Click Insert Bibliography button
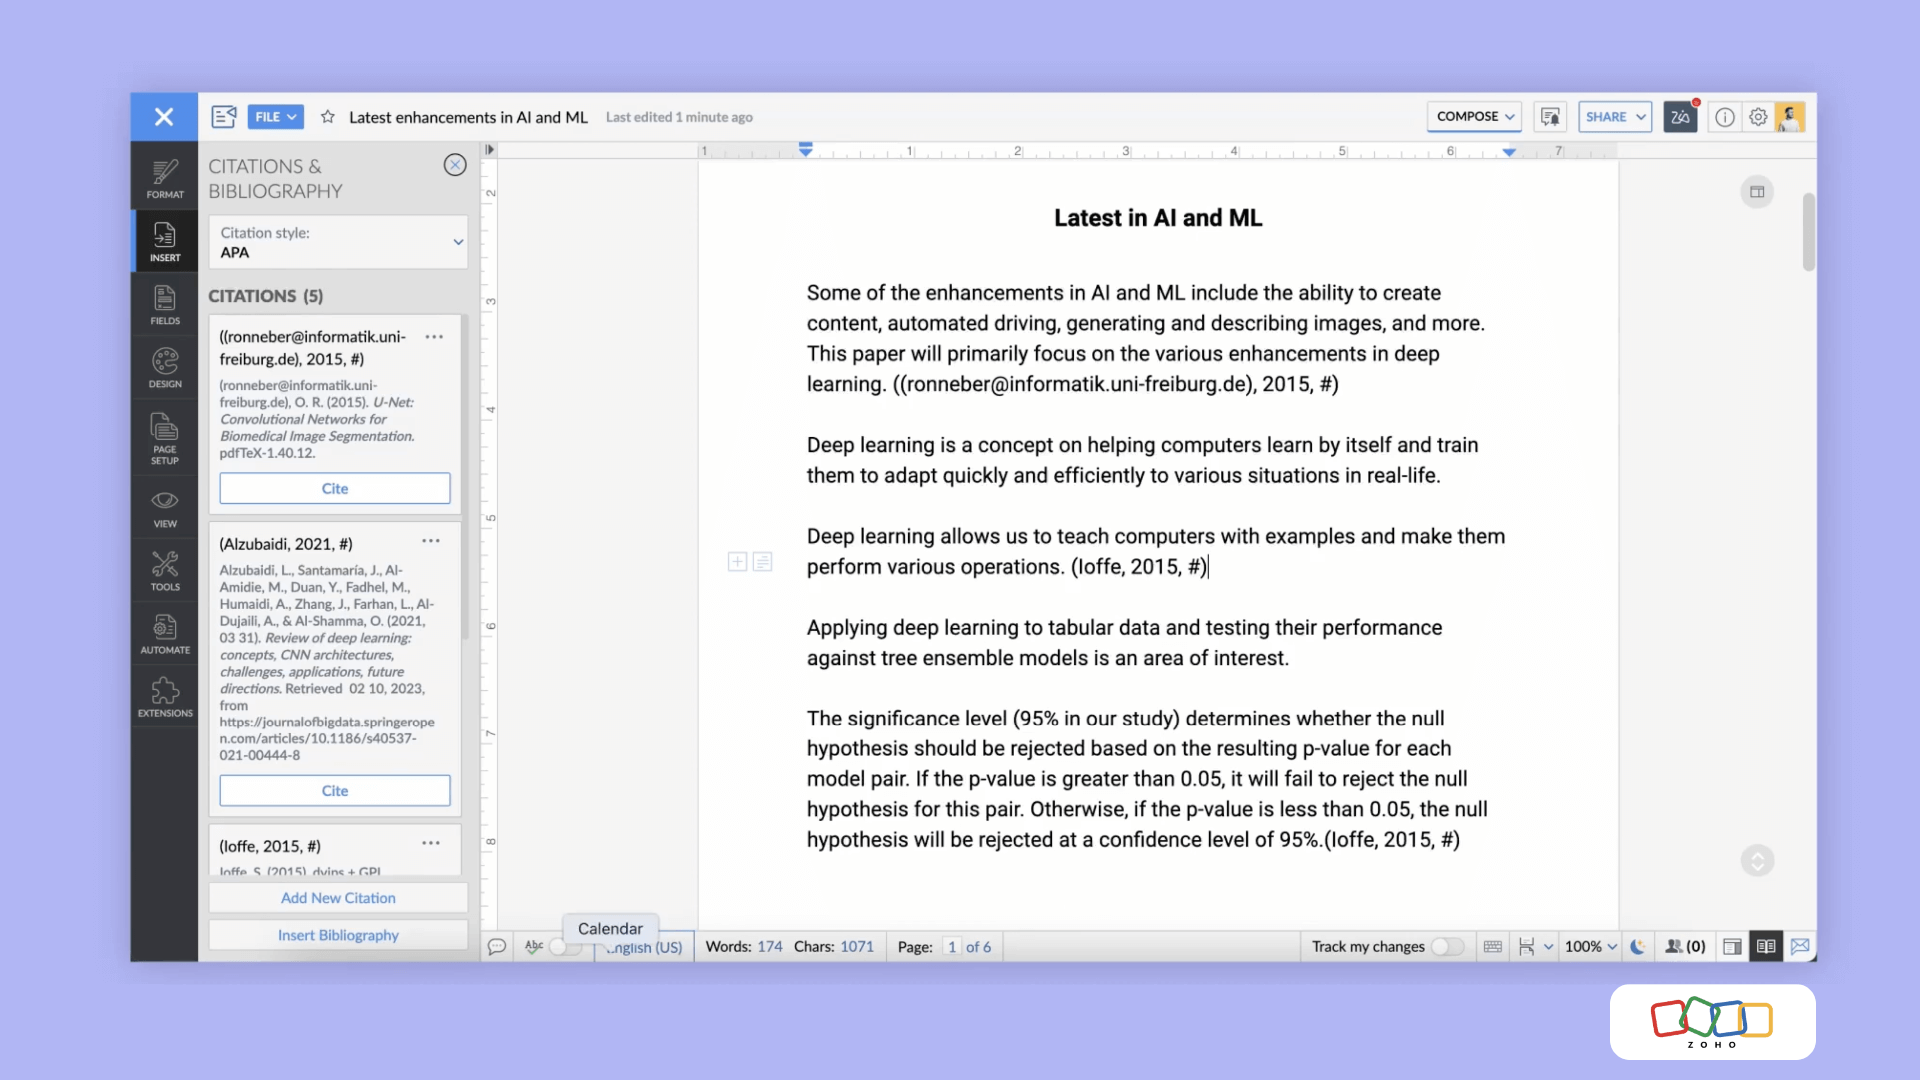The height and width of the screenshot is (1080, 1920). [338, 935]
